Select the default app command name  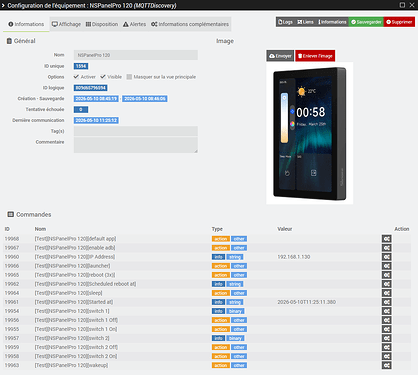coord(75,239)
